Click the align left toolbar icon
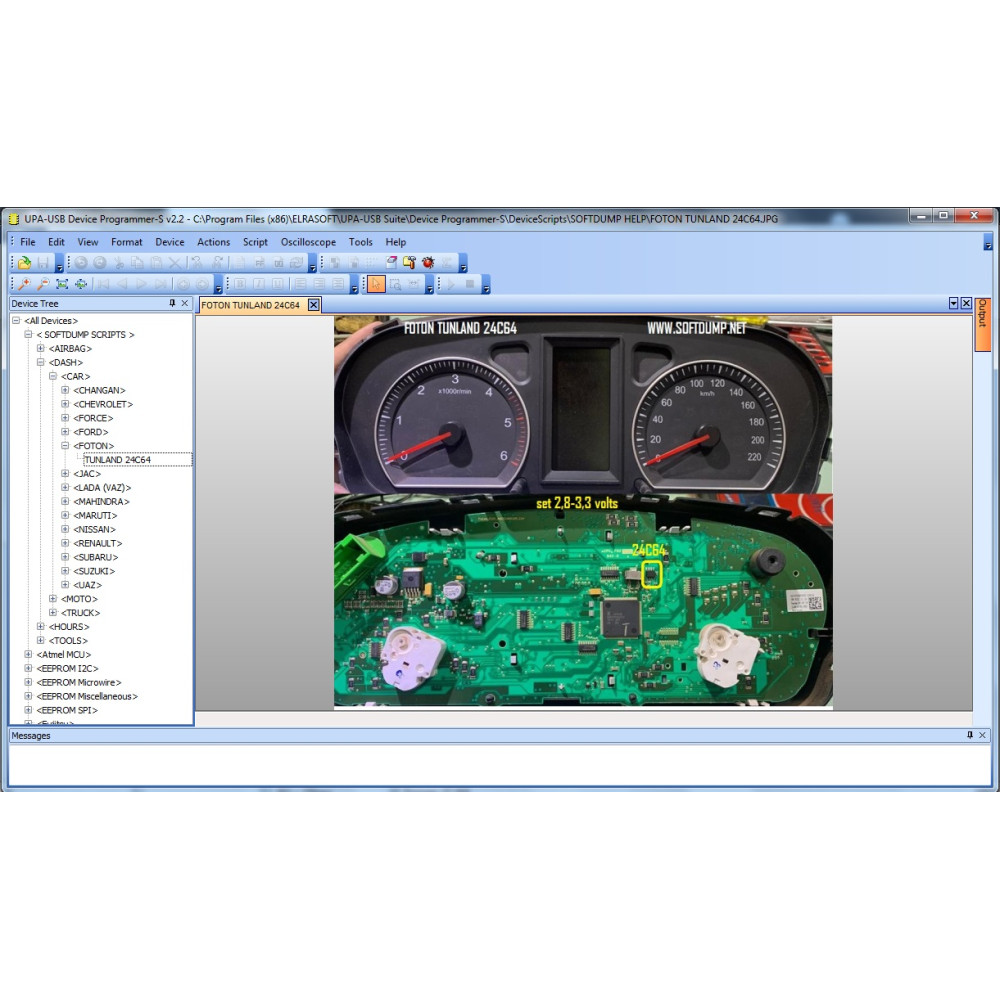The image size is (1000, 1000). [x=300, y=284]
